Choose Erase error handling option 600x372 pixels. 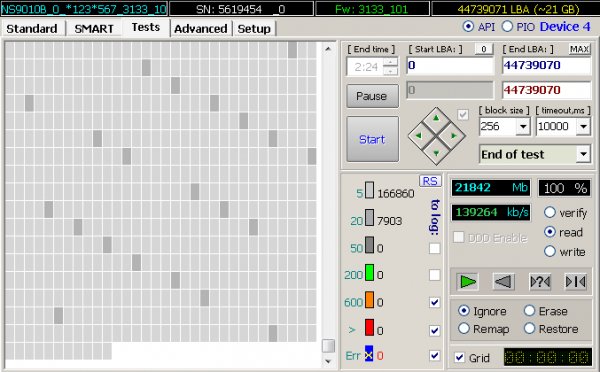point(529,311)
